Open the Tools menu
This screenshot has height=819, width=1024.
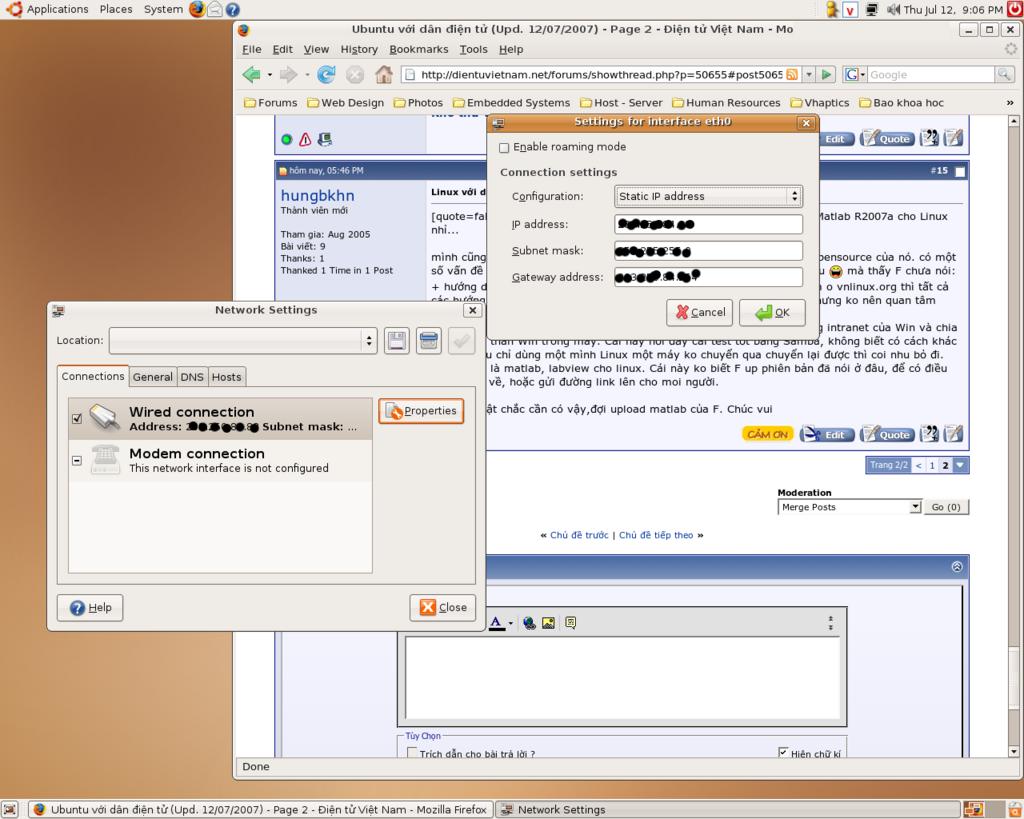(473, 49)
